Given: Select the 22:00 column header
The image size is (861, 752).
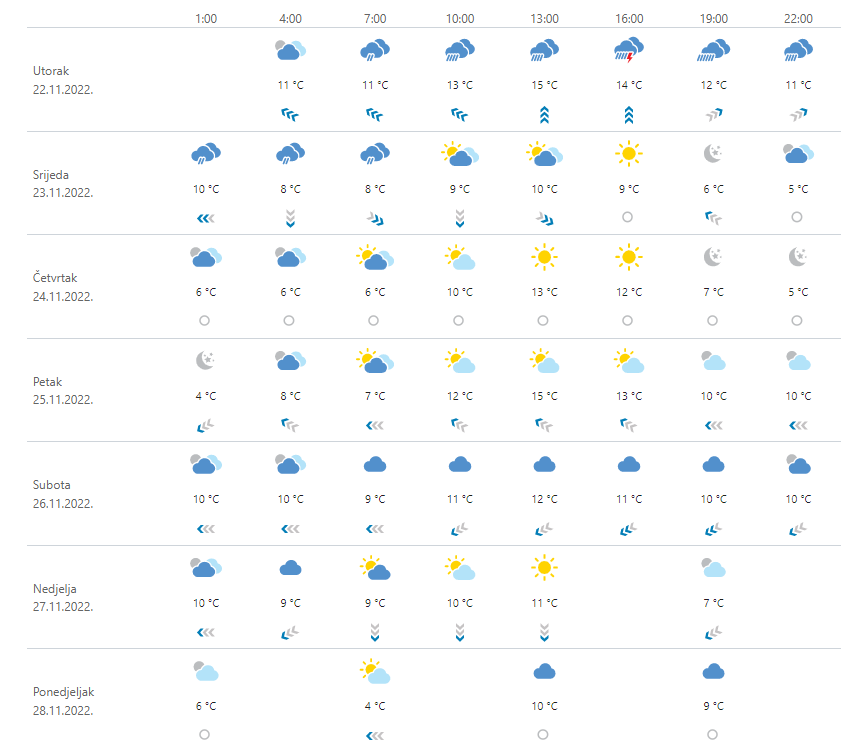Looking at the screenshot, I should point(797,18).
